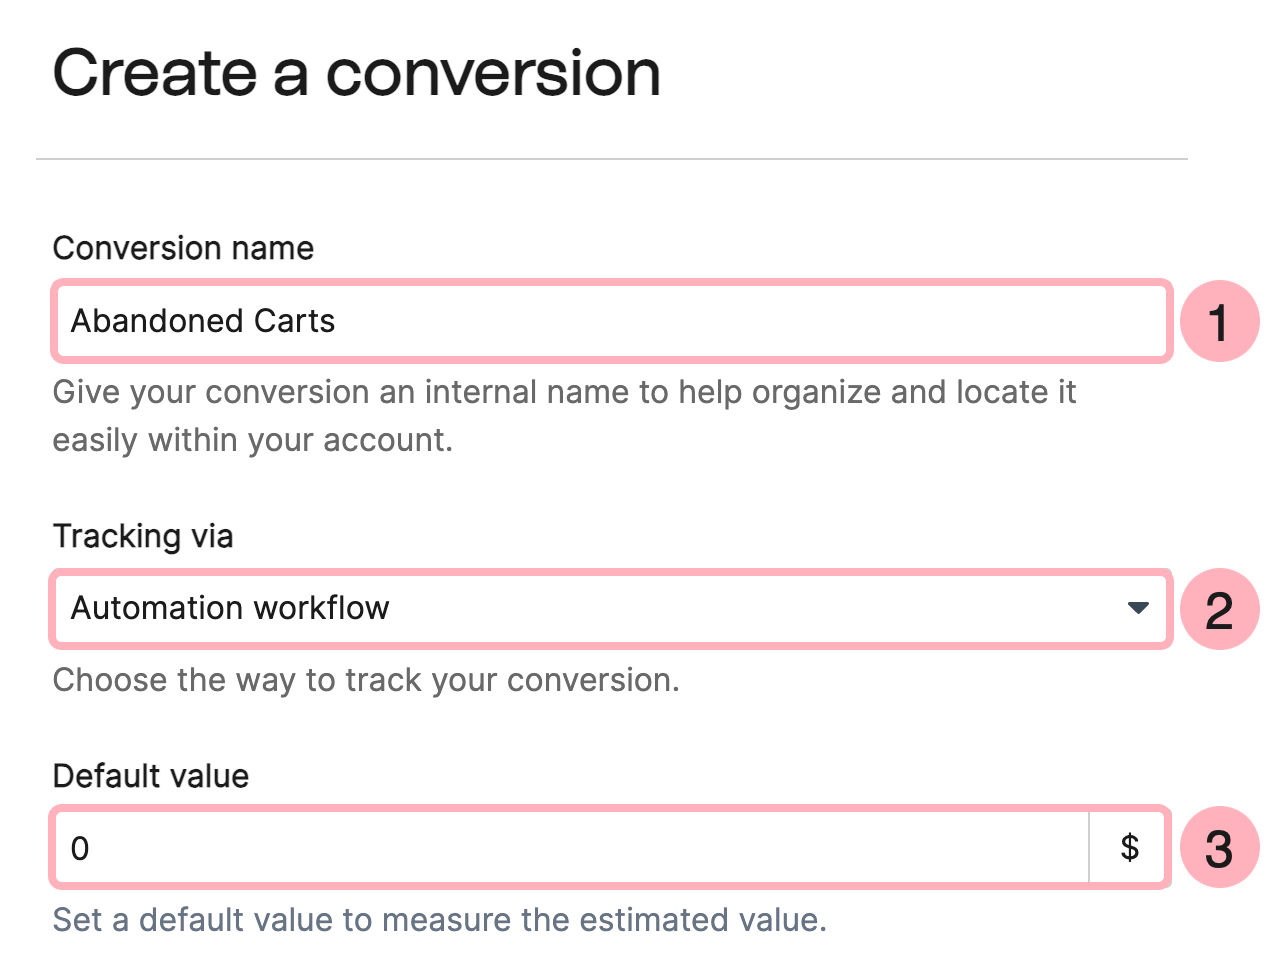Click the currency suffix on Default value field
This screenshot has width=1288, height=966.
tap(1129, 847)
